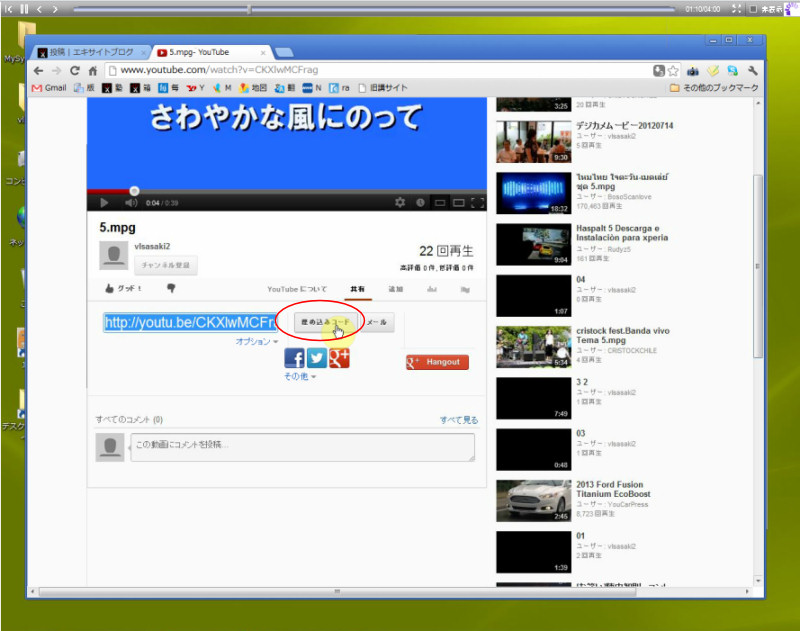Share the video on Facebook
The height and width of the screenshot is (631, 800).
click(x=294, y=359)
